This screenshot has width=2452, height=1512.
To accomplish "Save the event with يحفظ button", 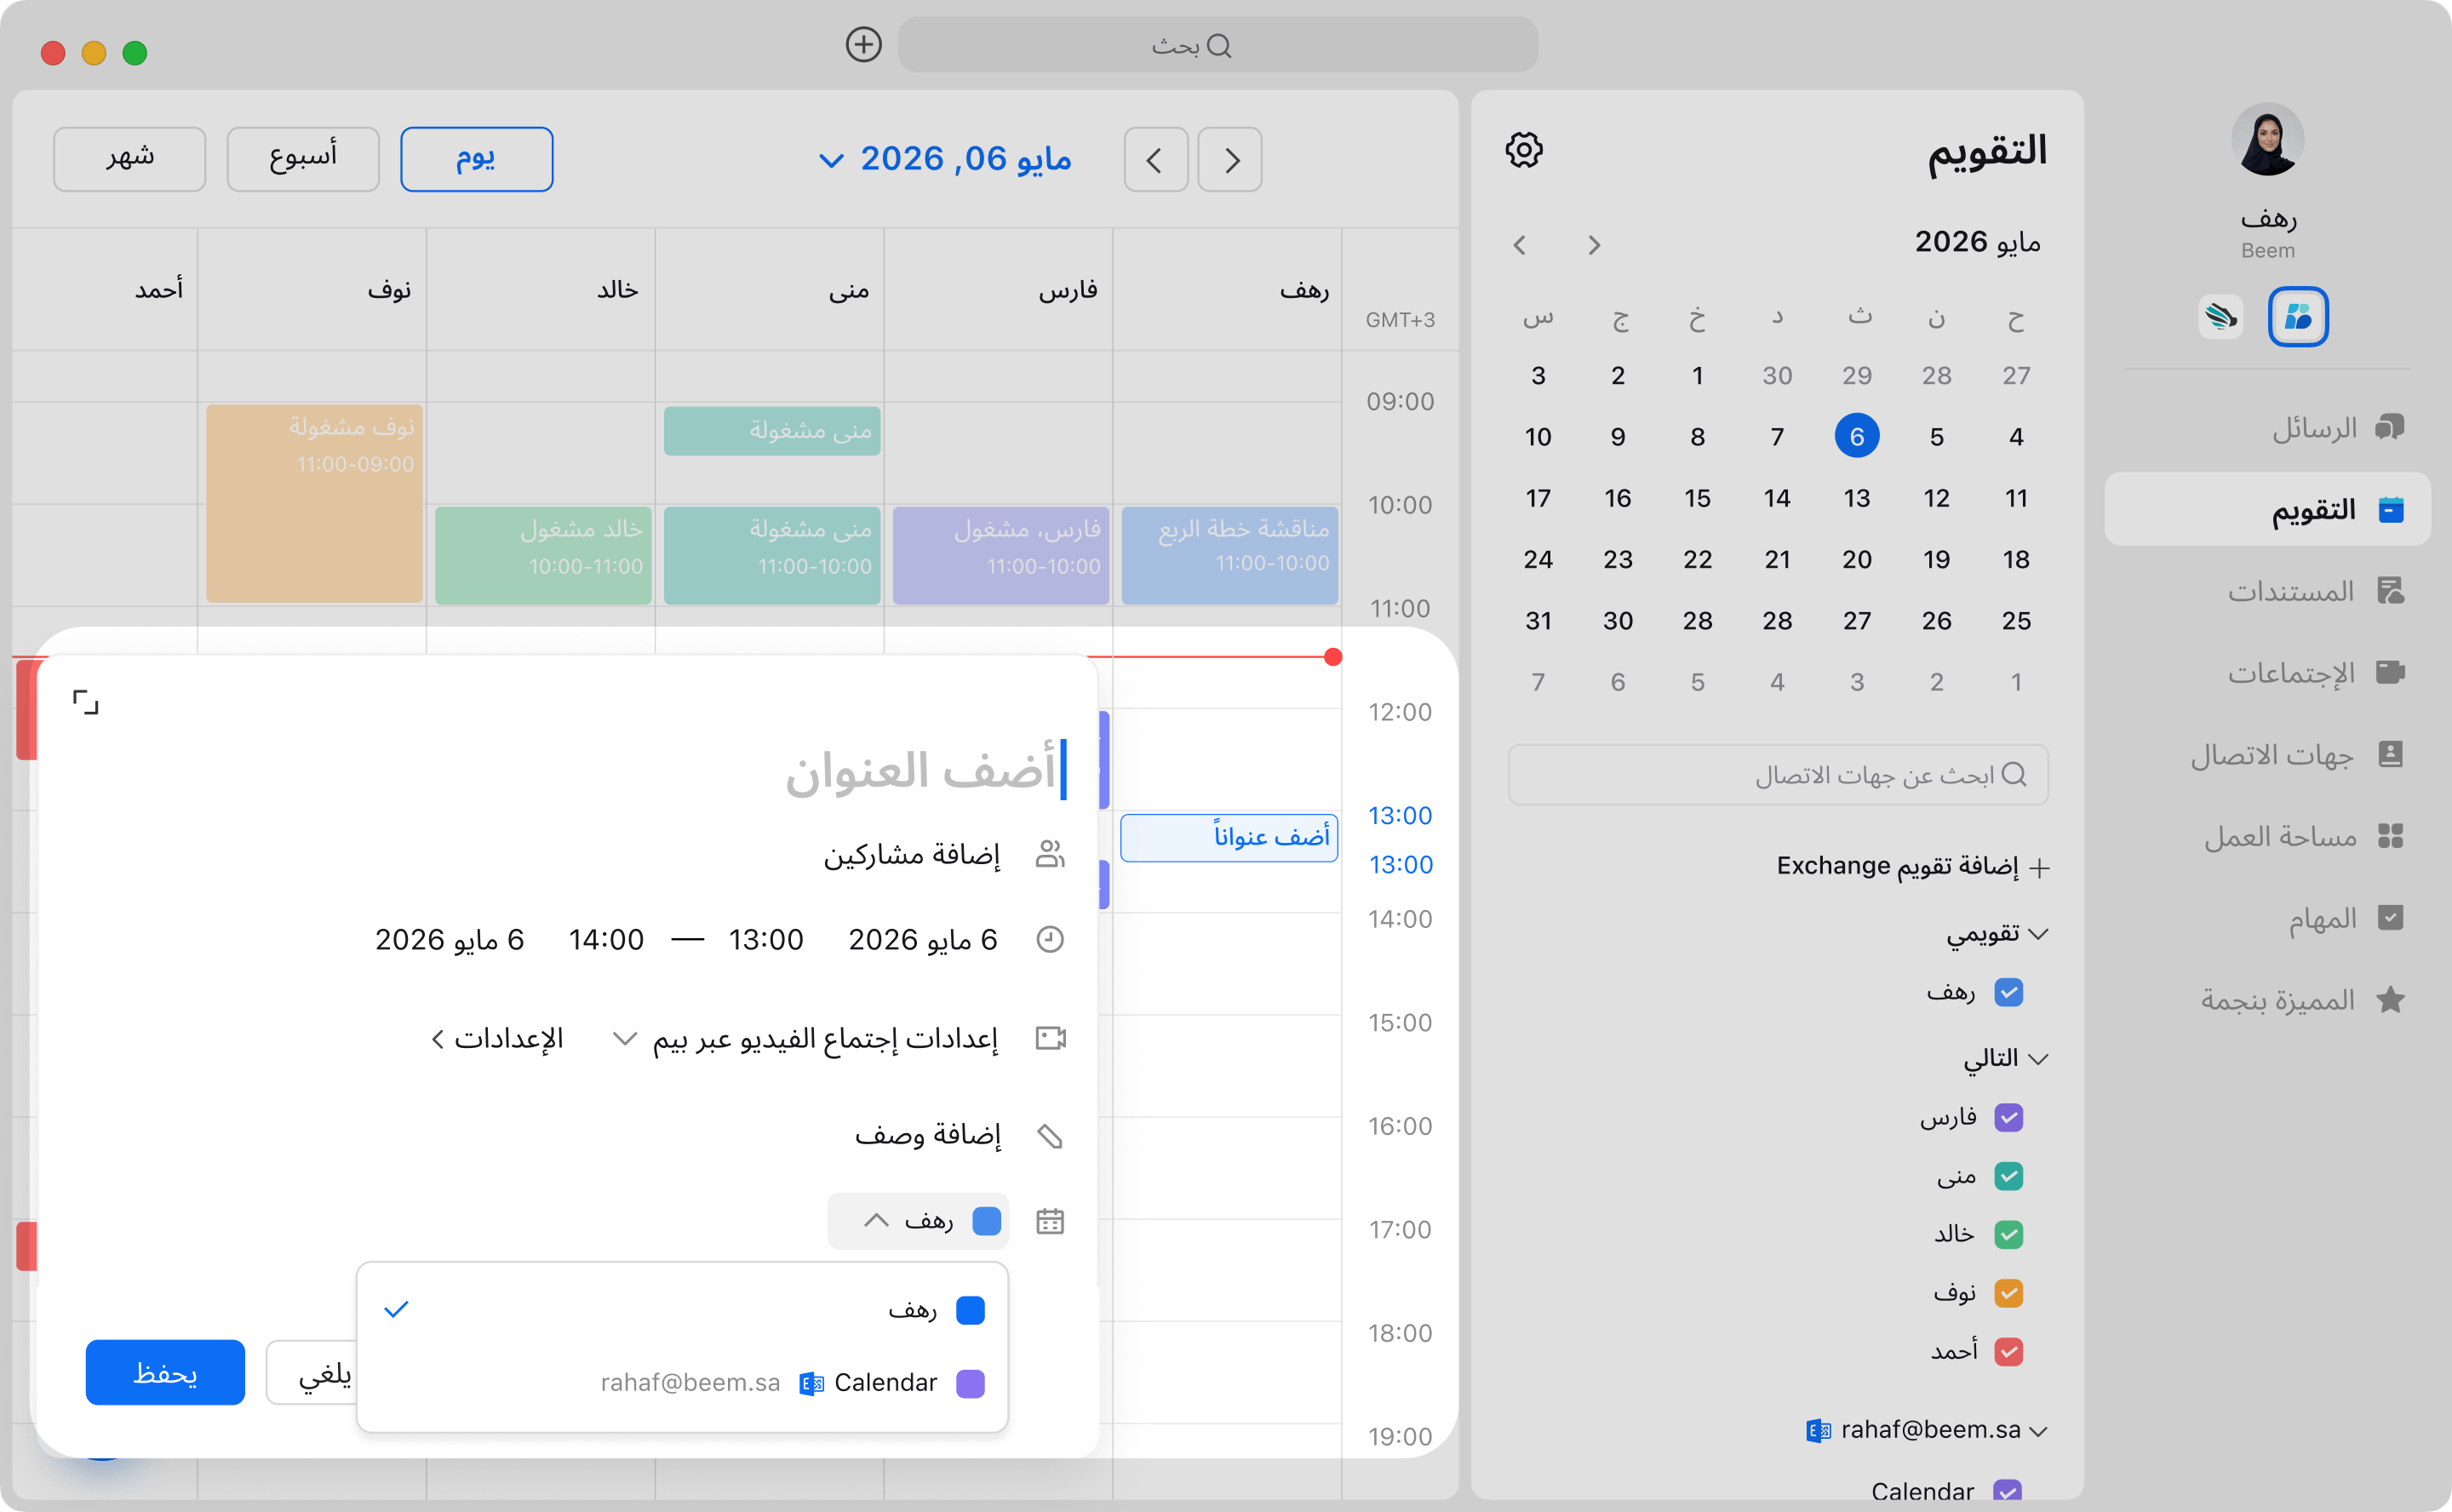I will (x=165, y=1372).
